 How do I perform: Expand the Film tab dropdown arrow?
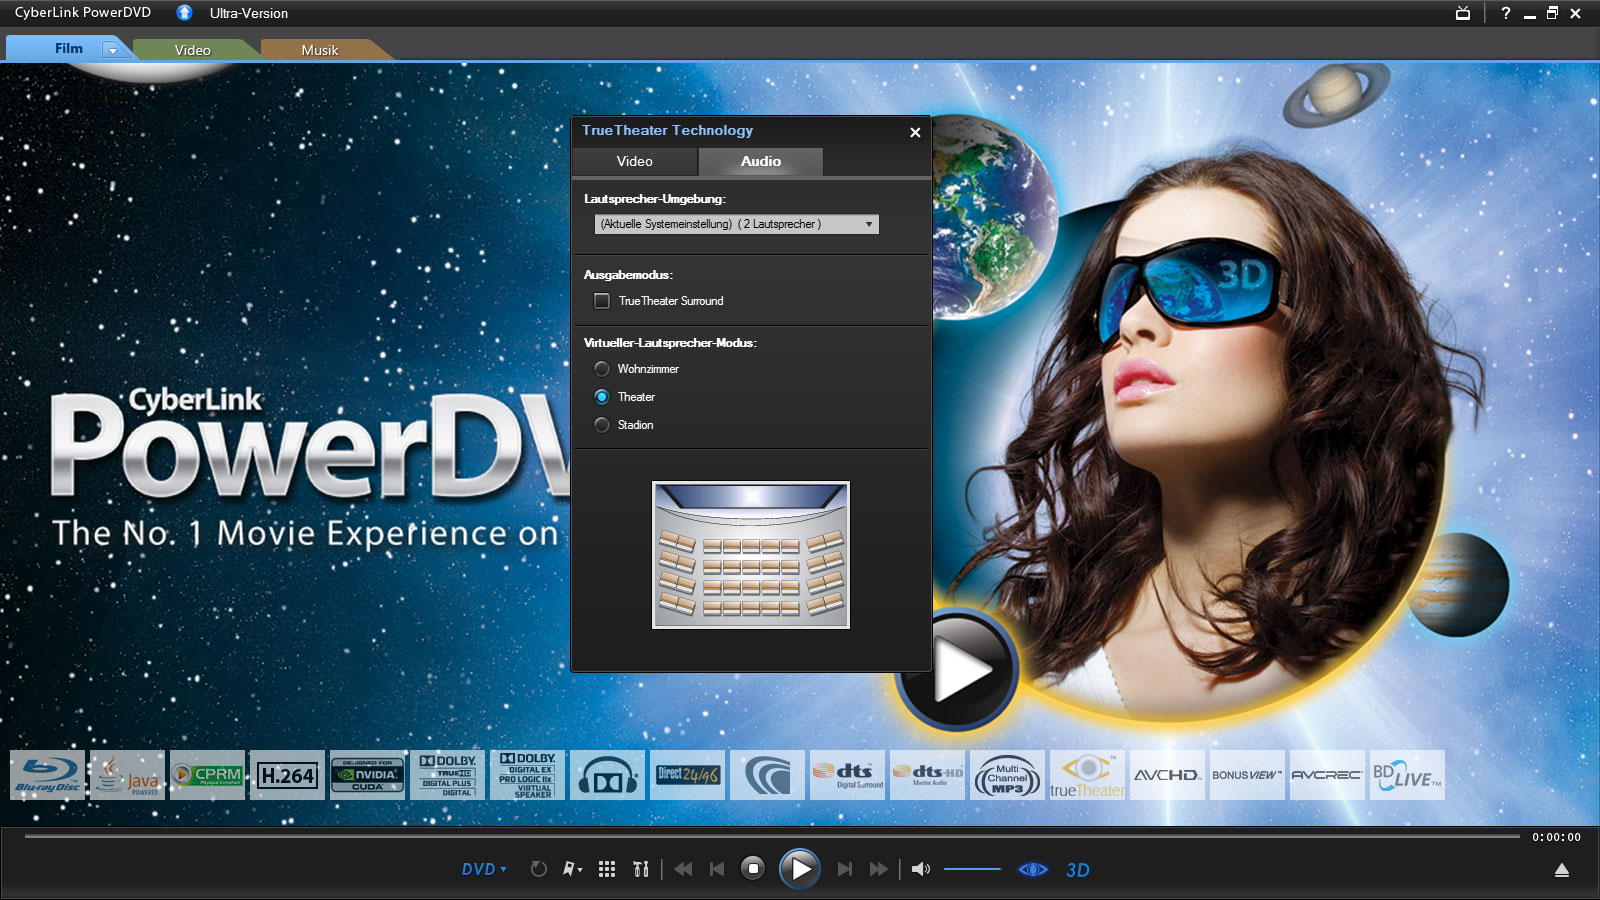113,50
